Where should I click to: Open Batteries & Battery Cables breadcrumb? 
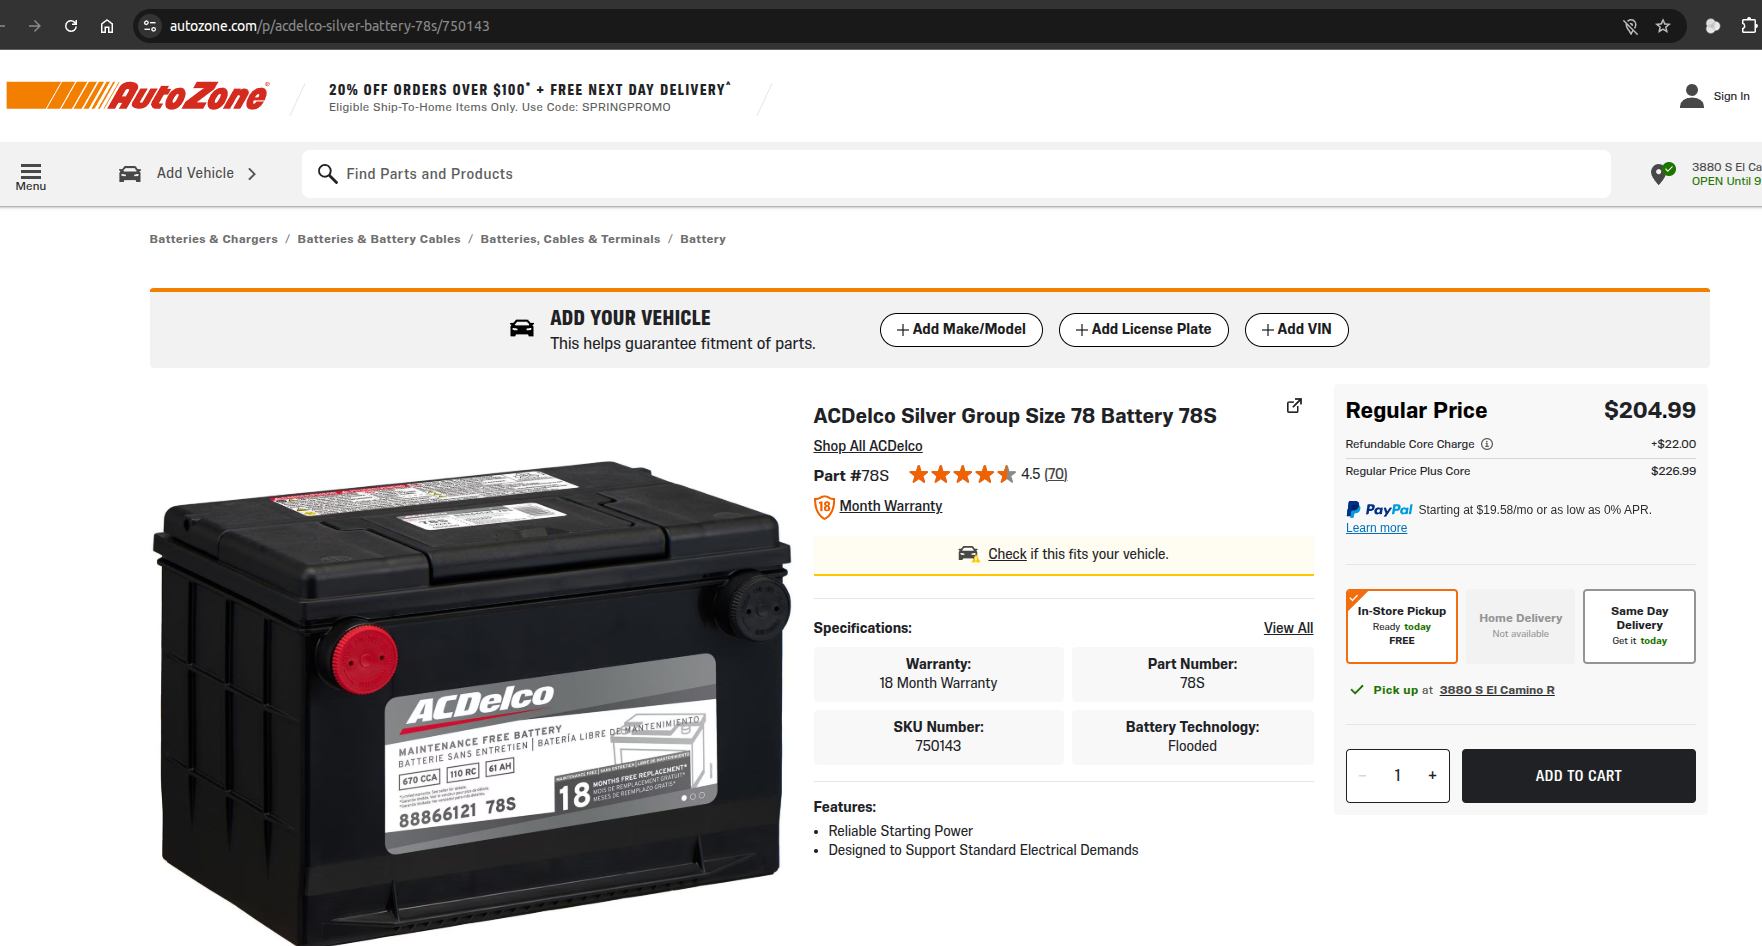pyautogui.click(x=379, y=239)
